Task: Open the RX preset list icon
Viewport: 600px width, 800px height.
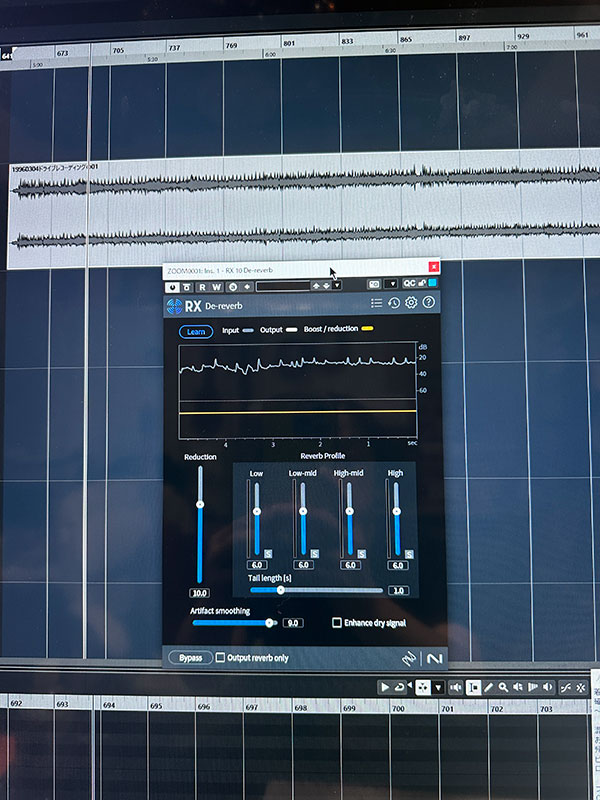Action: [377, 303]
